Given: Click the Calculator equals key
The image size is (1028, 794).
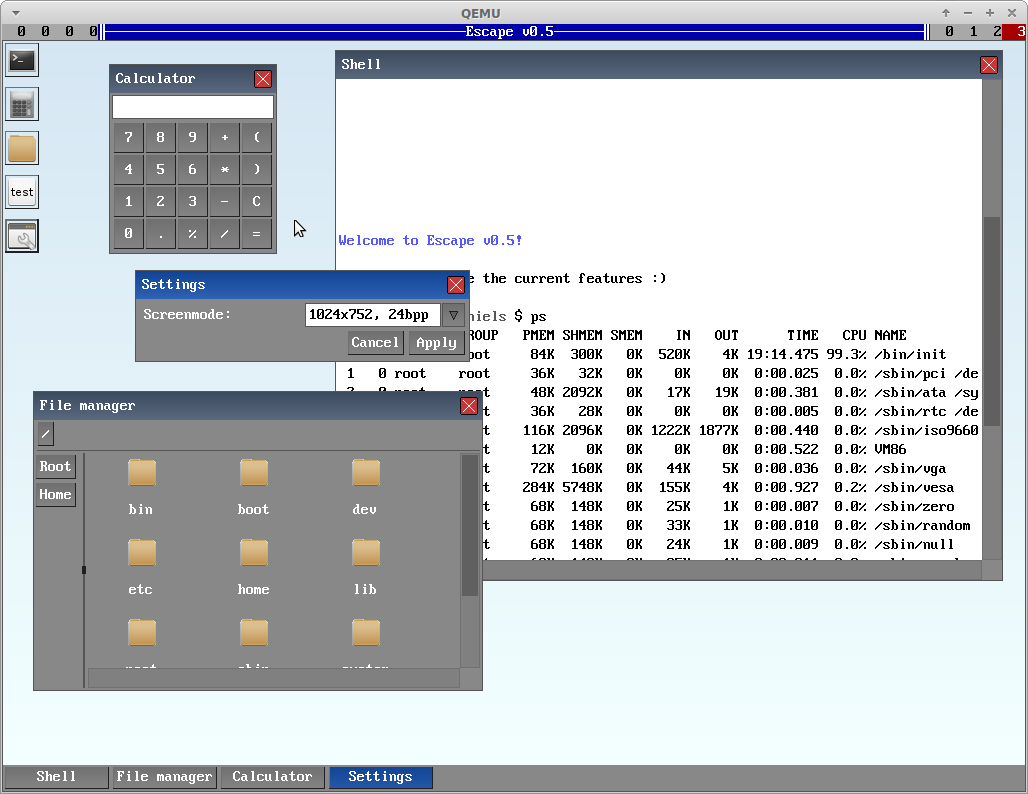Looking at the screenshot, I should [256, 233].
